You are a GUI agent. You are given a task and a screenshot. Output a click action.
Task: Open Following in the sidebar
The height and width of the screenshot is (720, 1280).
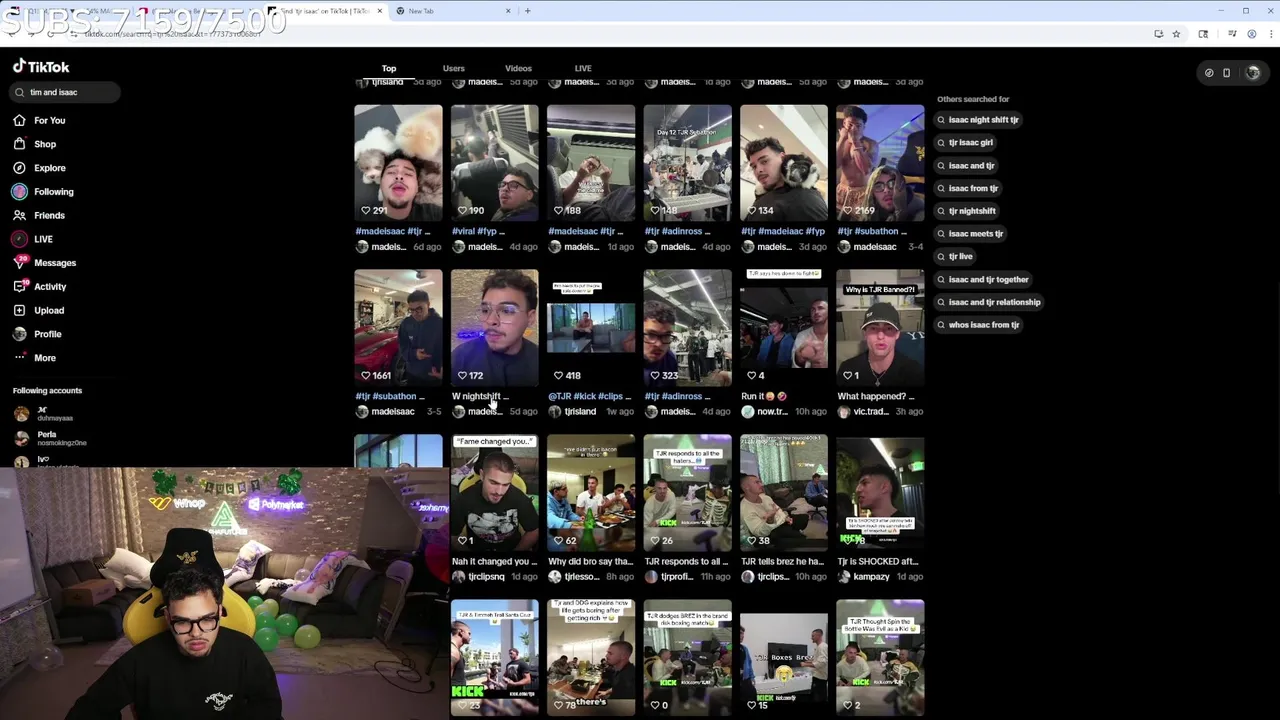pyautogui.click(x=43, y=192)
